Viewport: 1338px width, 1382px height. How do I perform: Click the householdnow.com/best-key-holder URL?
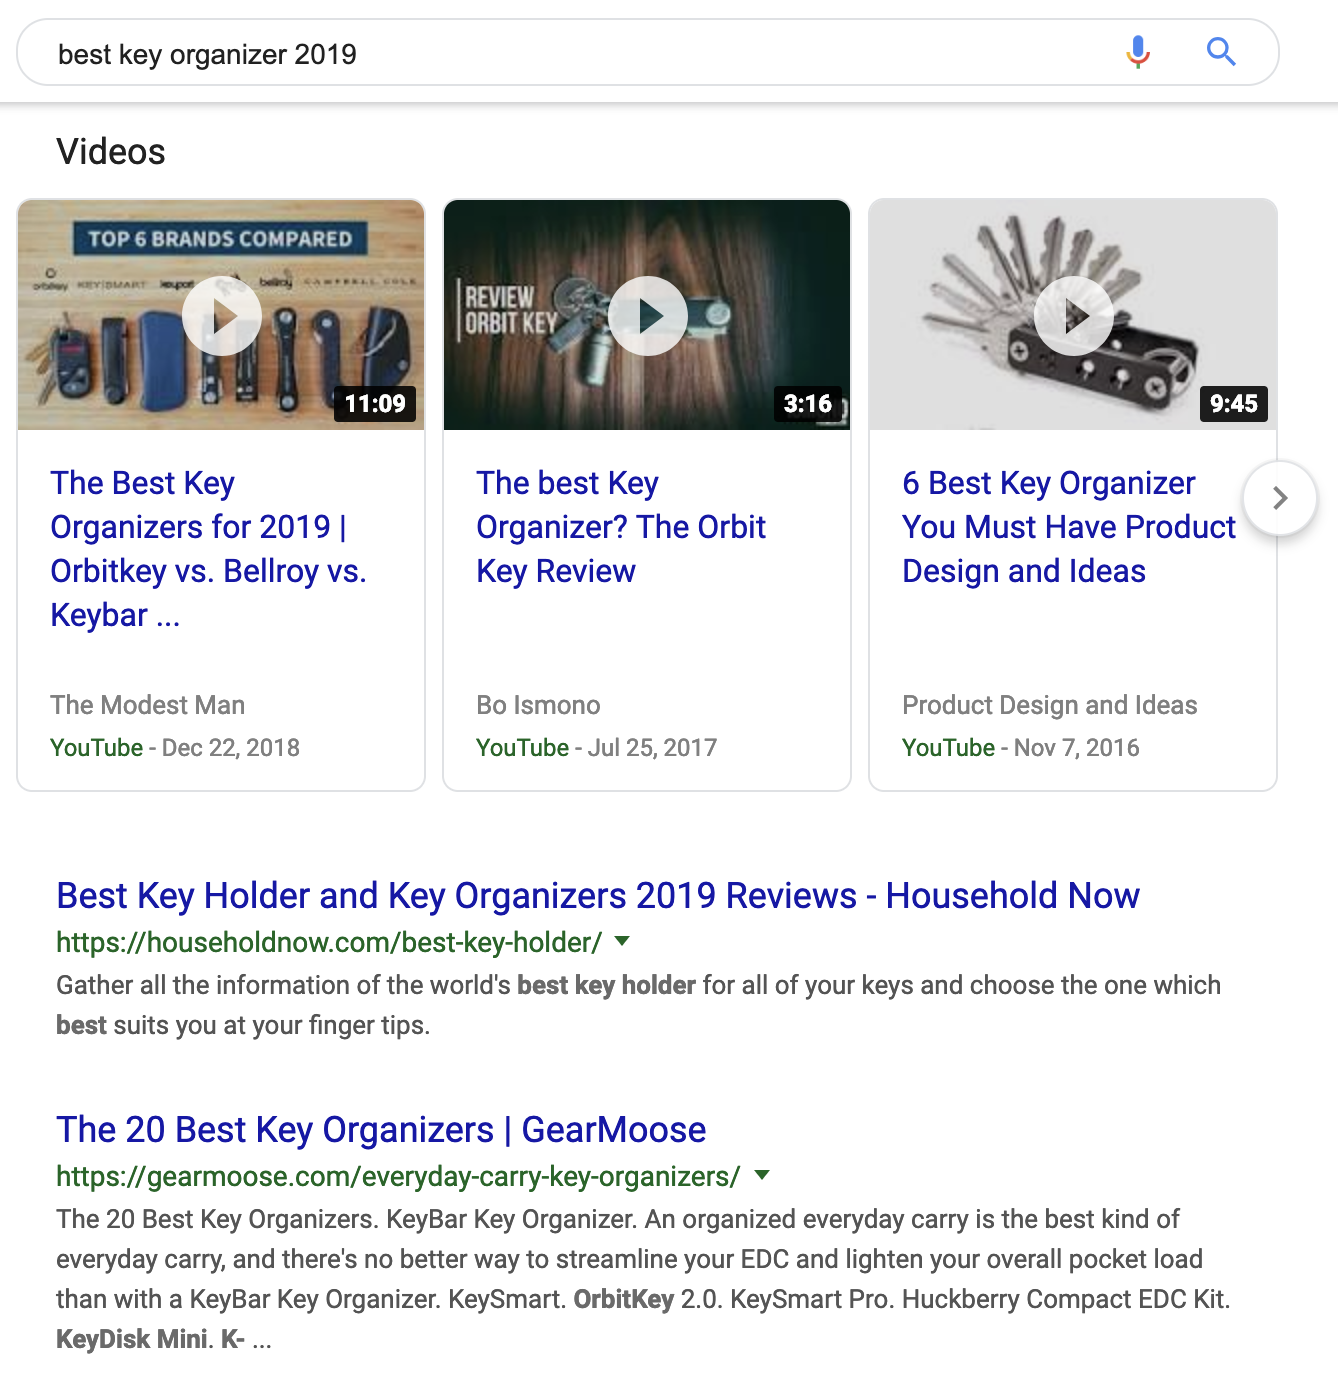click(x=329, y=942)
